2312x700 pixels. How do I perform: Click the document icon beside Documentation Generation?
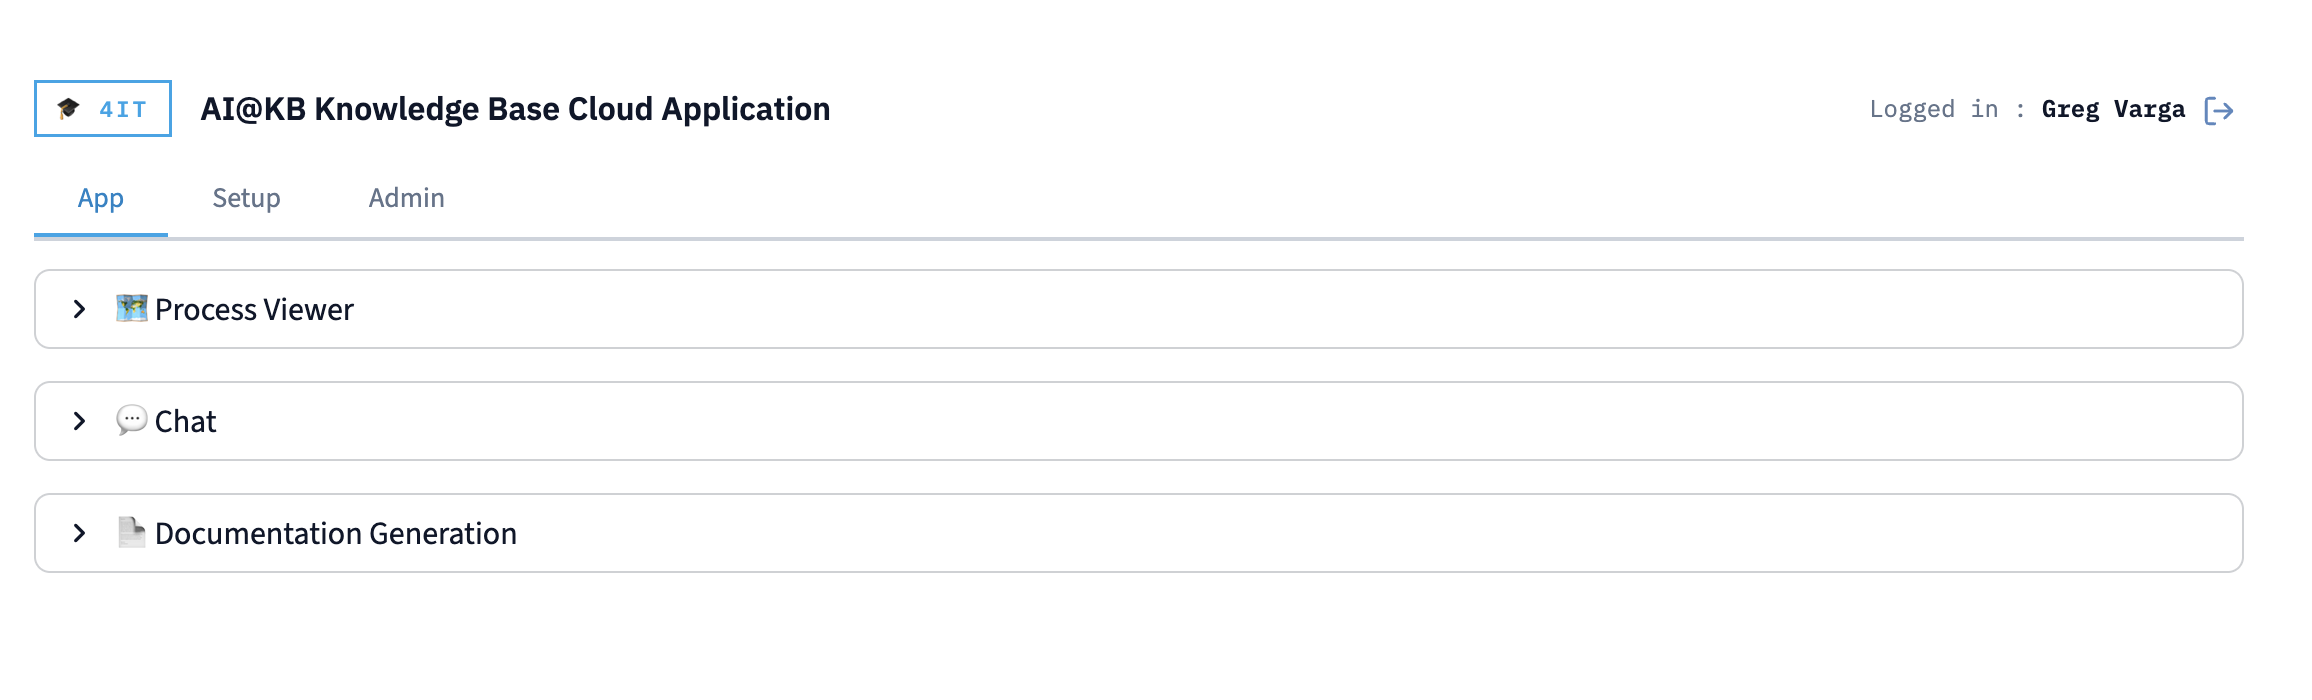pyautogui.click(x=131, y=532)
